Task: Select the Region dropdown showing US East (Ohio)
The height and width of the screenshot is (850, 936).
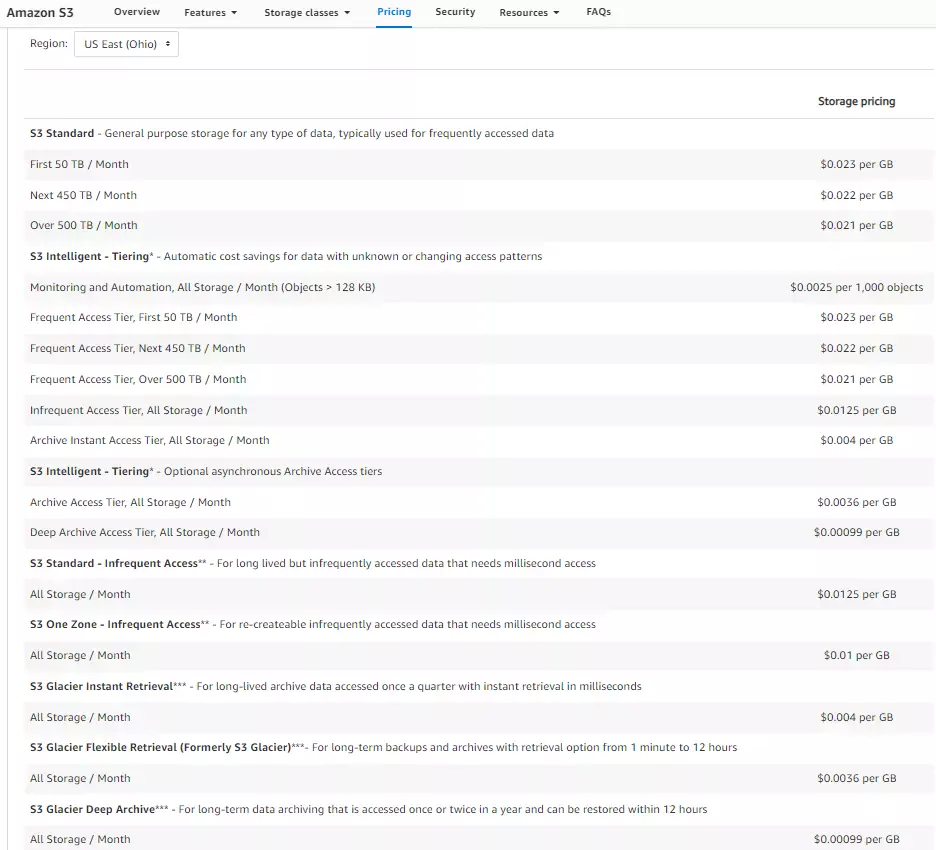Action: coord(126,45)
